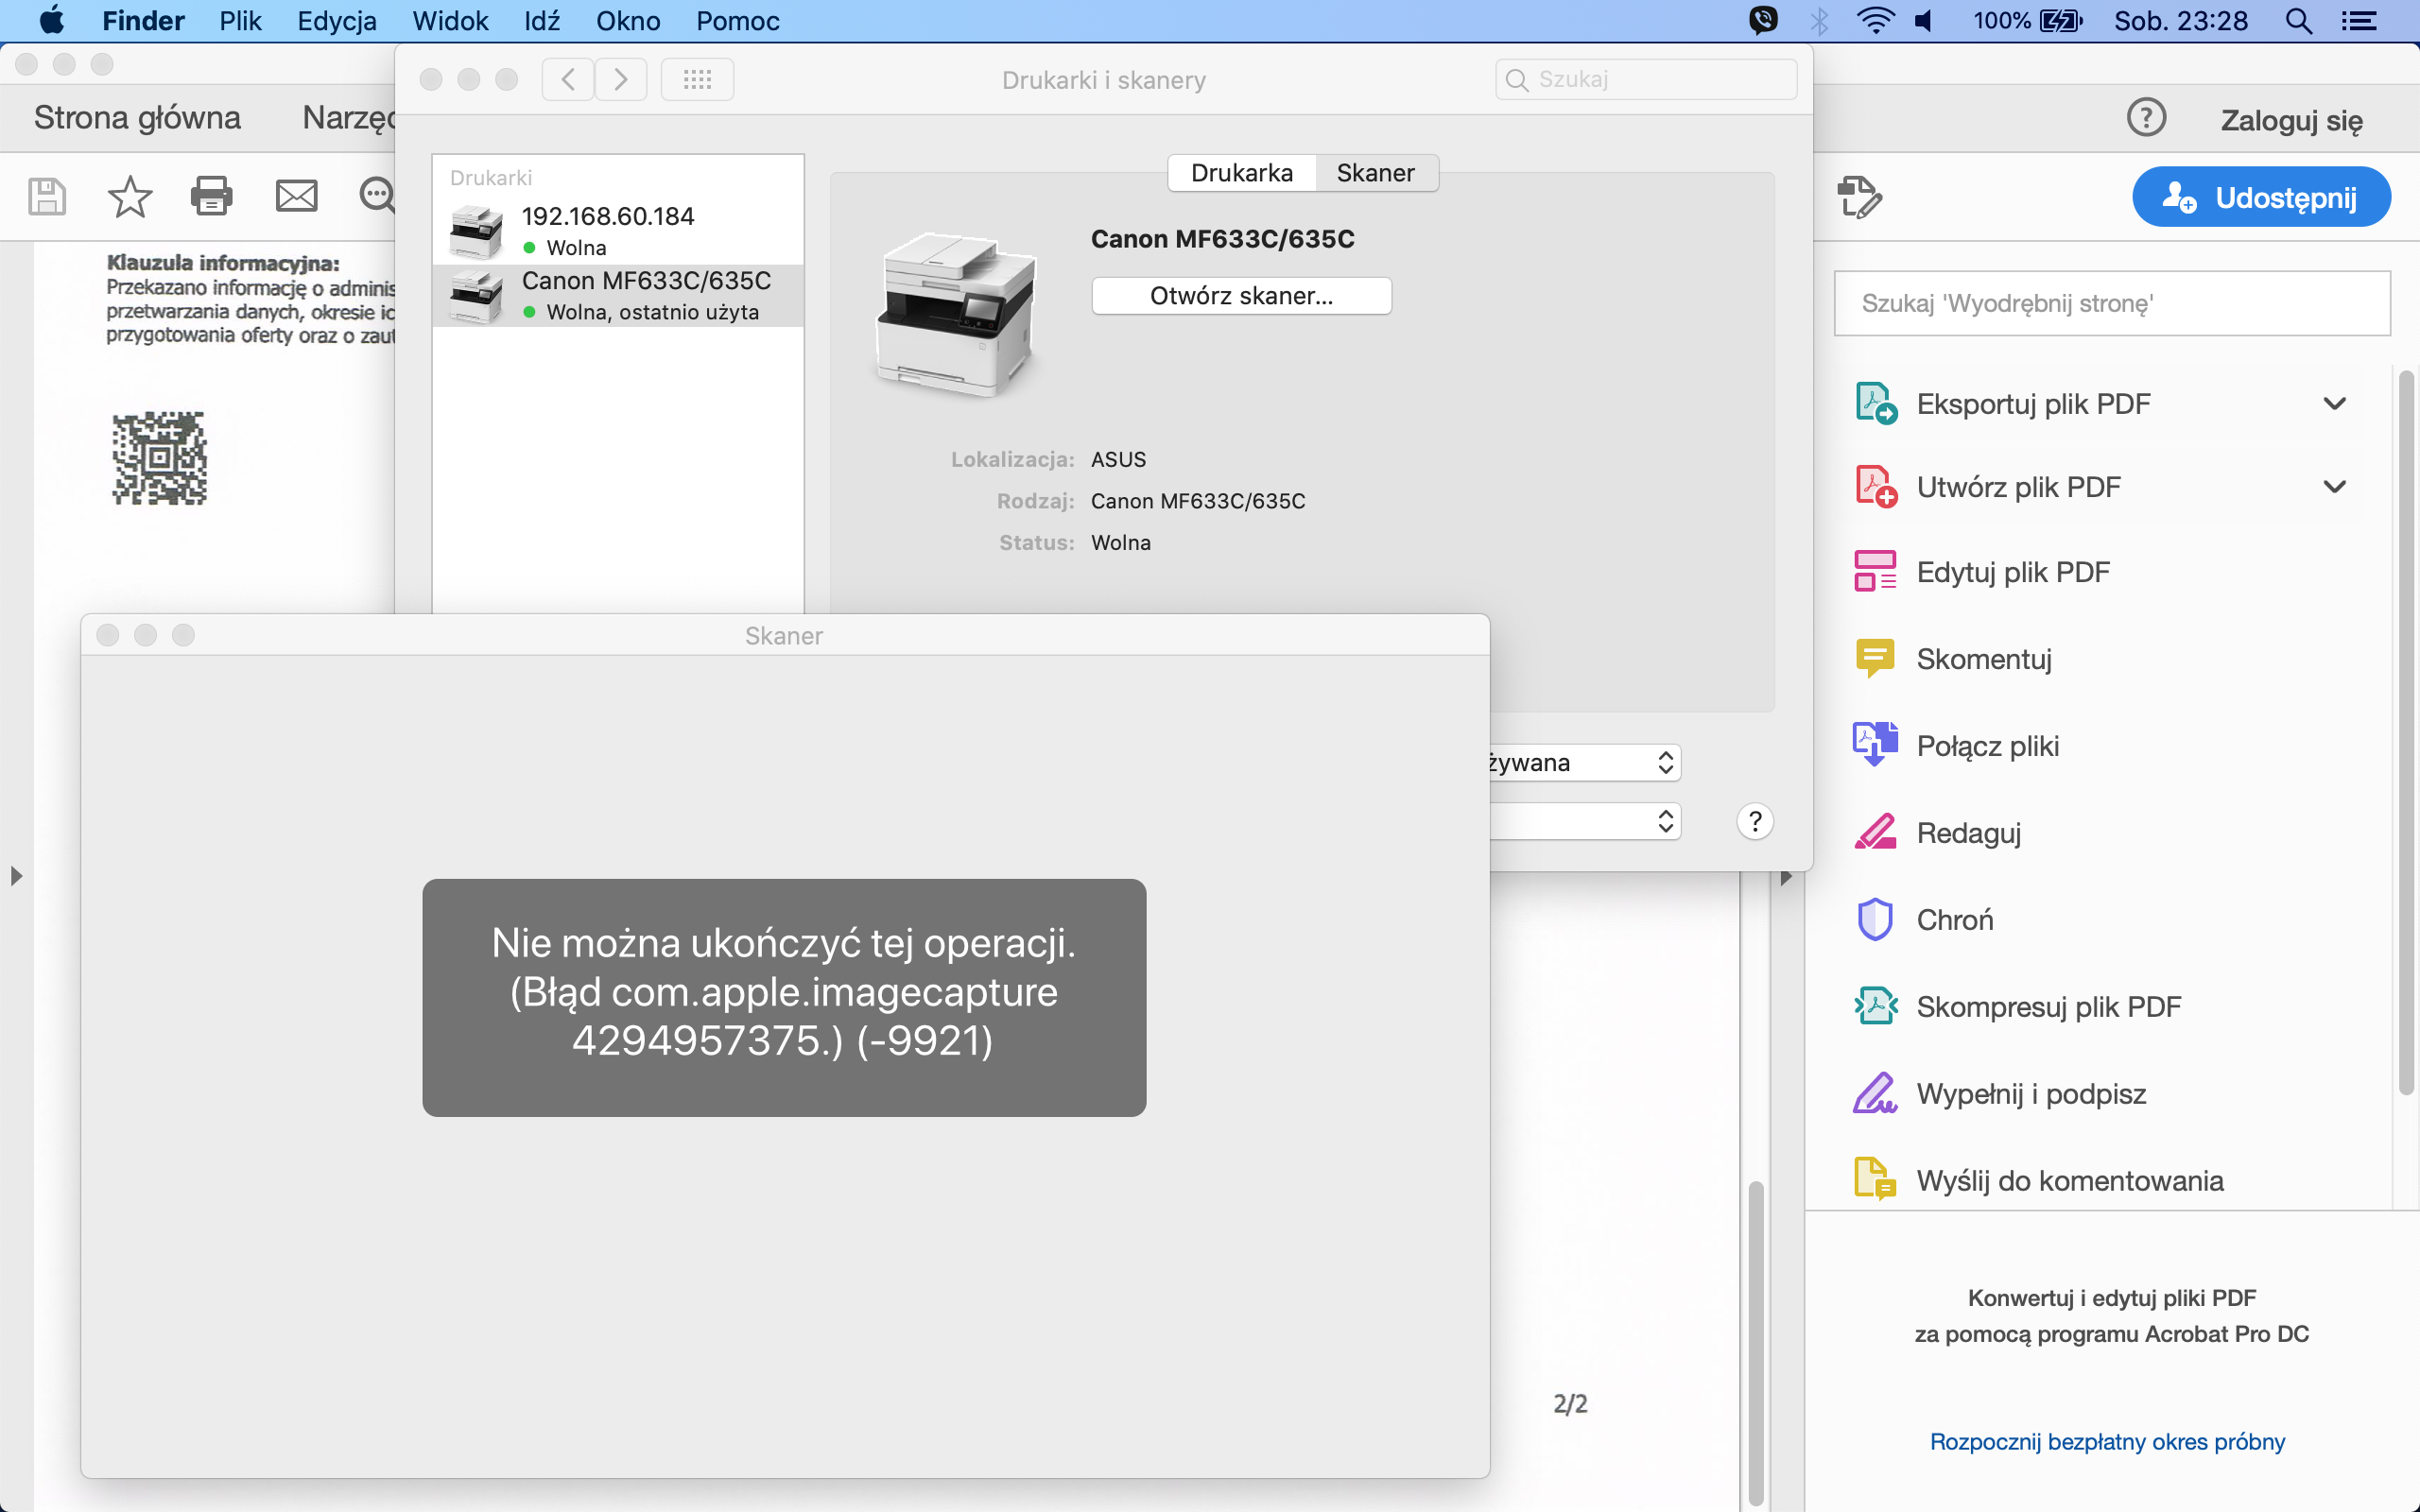Open Strona główna tab
The height and width of the screenshot is (1512, 2420).
137,118
